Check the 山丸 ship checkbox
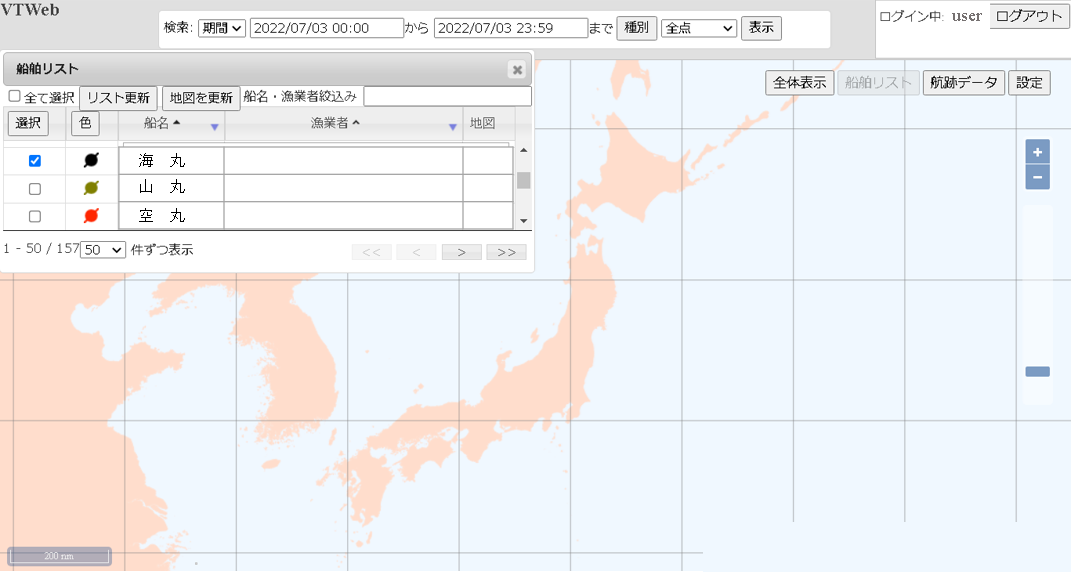The width and height of the screenshot is (1074, 572). 35,189
